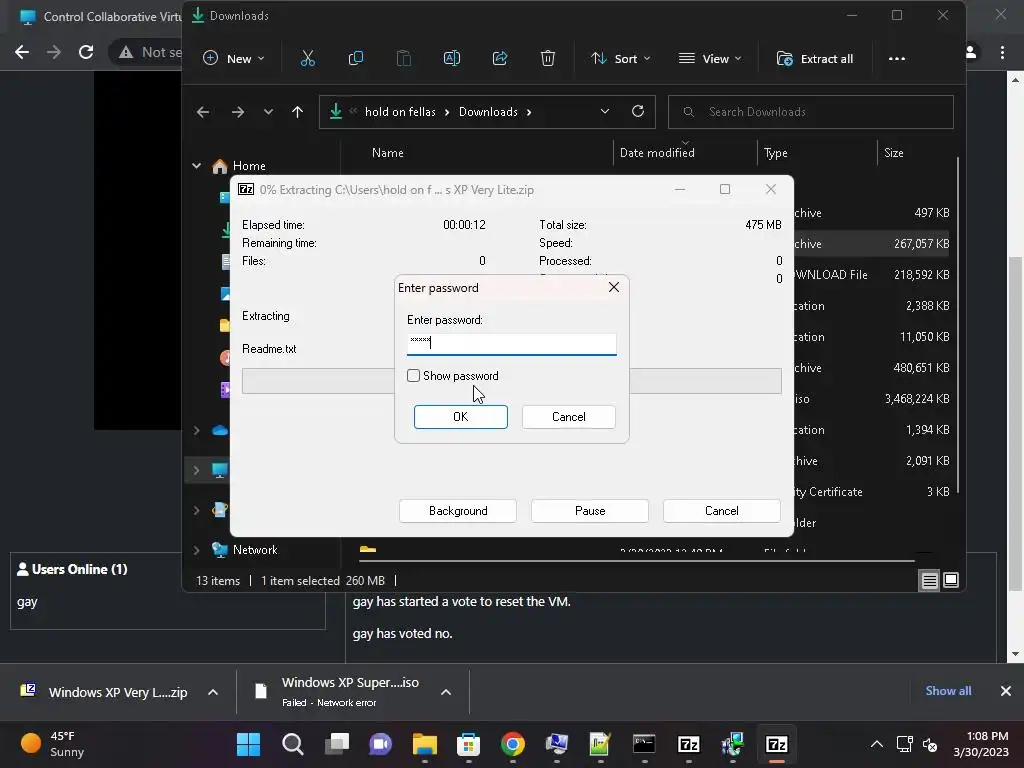
Task: Click Show all downloads link
Action: (948, 691)
